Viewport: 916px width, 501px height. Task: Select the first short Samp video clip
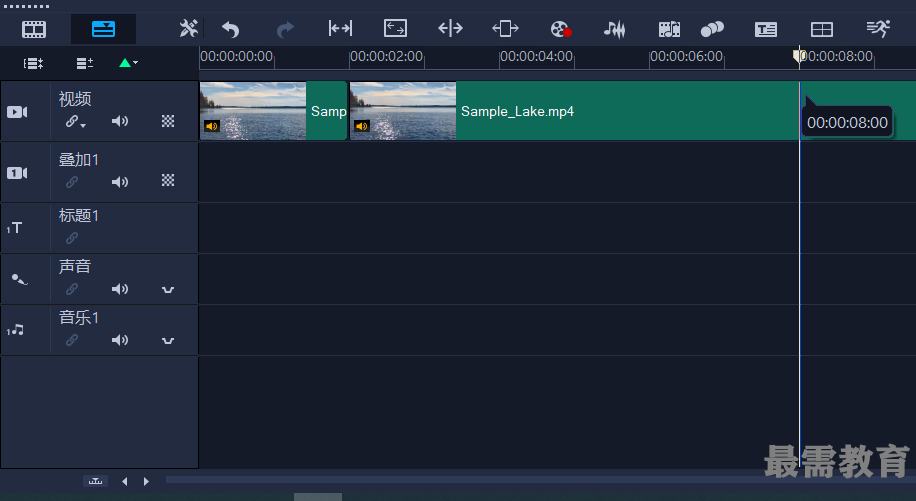coord(273,111)
